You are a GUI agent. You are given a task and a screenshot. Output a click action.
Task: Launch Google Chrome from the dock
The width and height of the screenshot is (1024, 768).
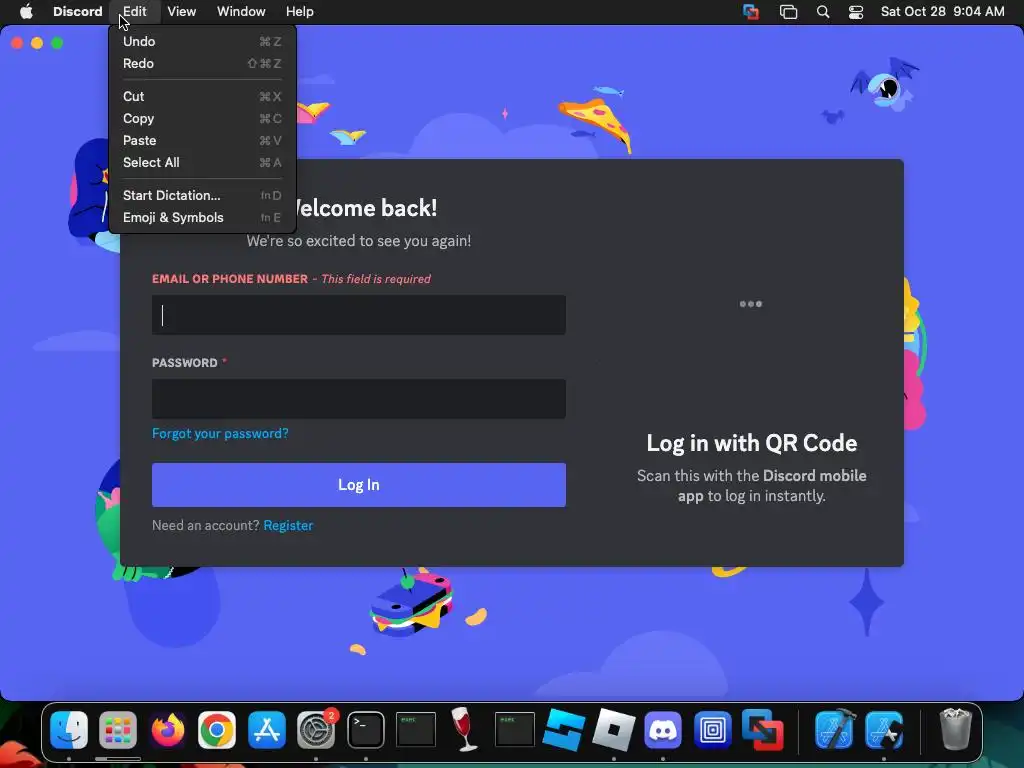coord(217,729)
